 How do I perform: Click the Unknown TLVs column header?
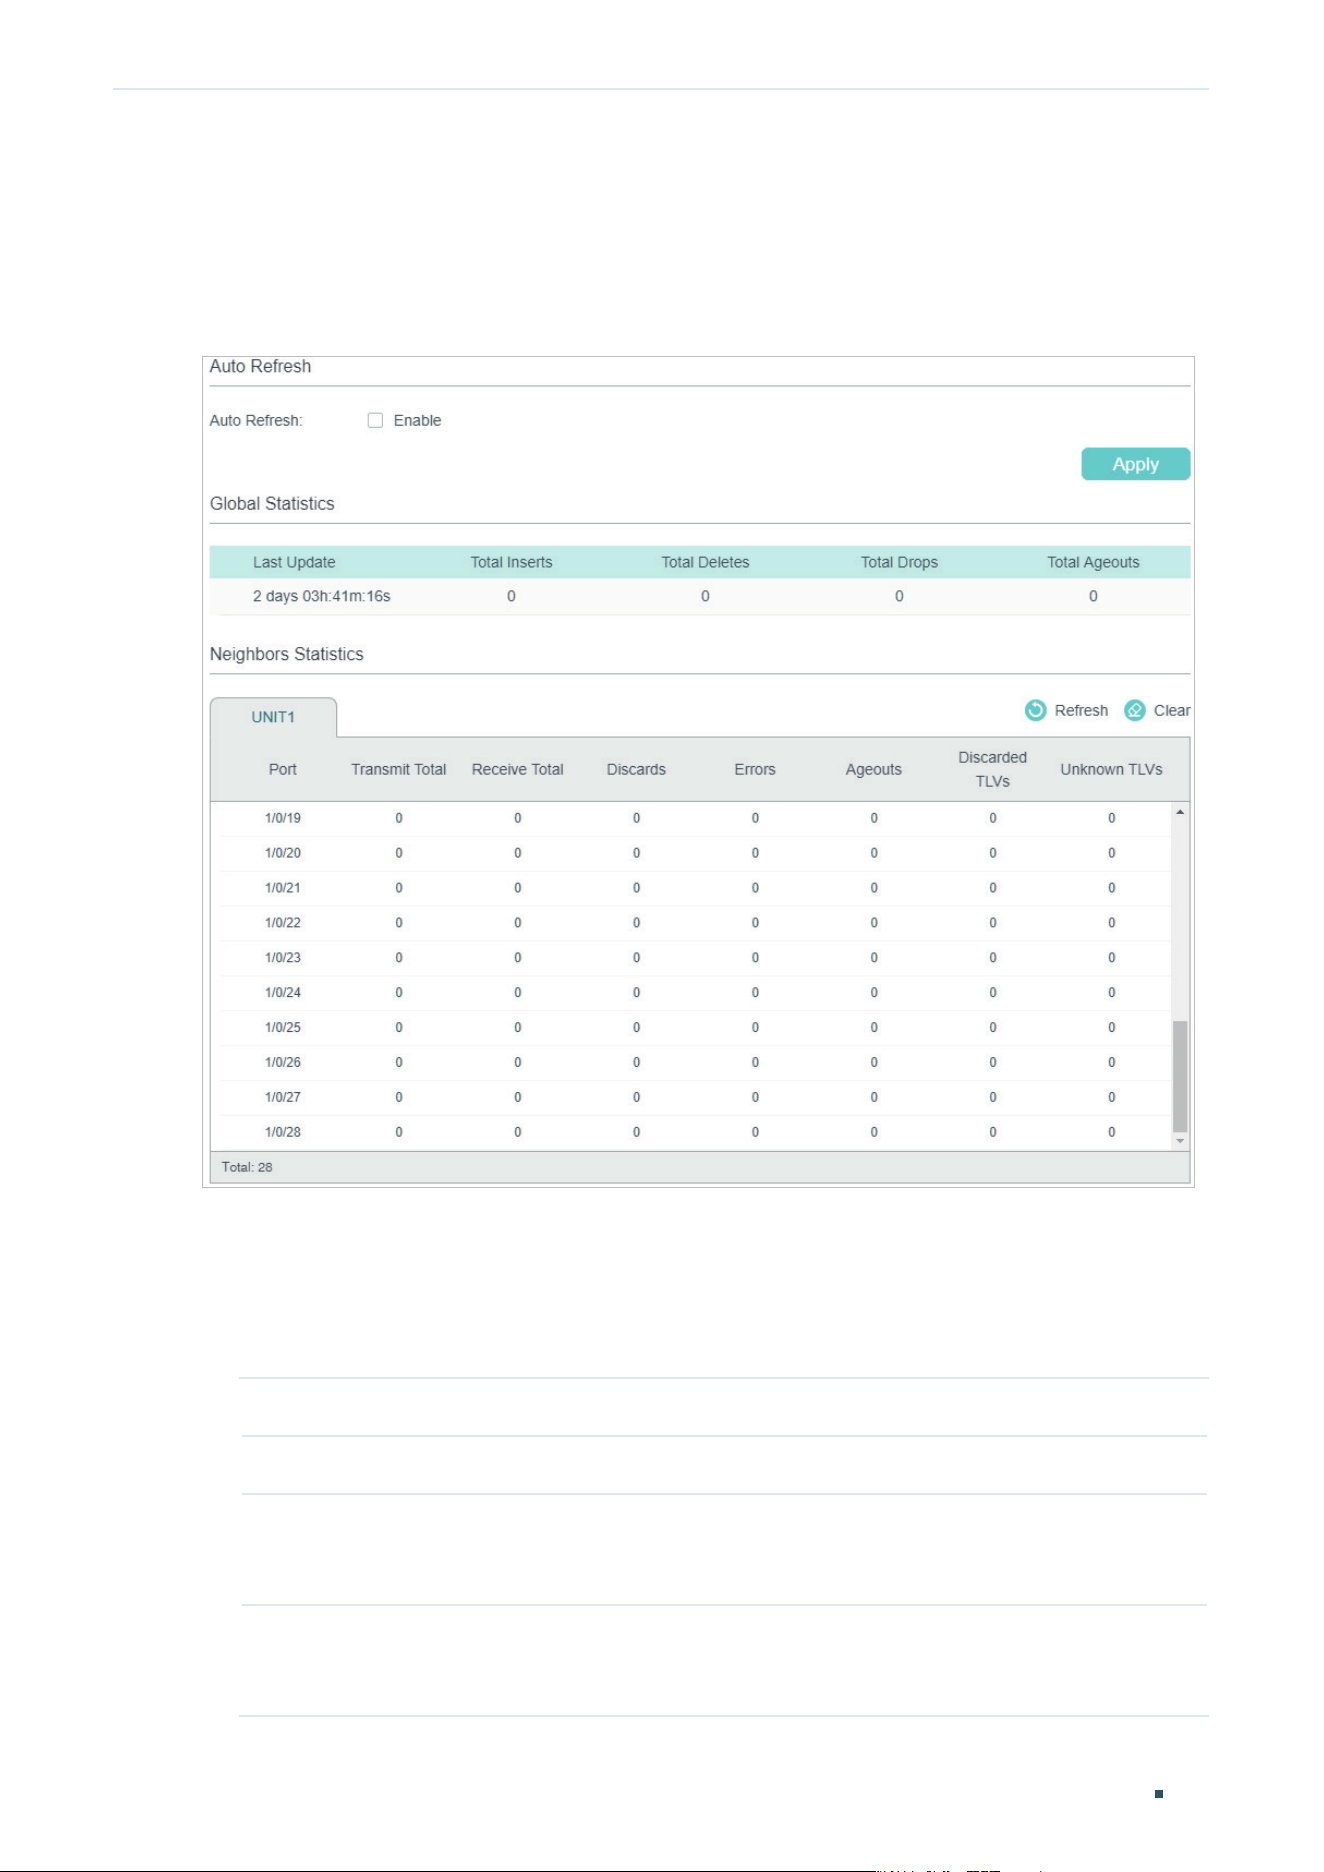pyautogui.click(x=1111, y=769)
